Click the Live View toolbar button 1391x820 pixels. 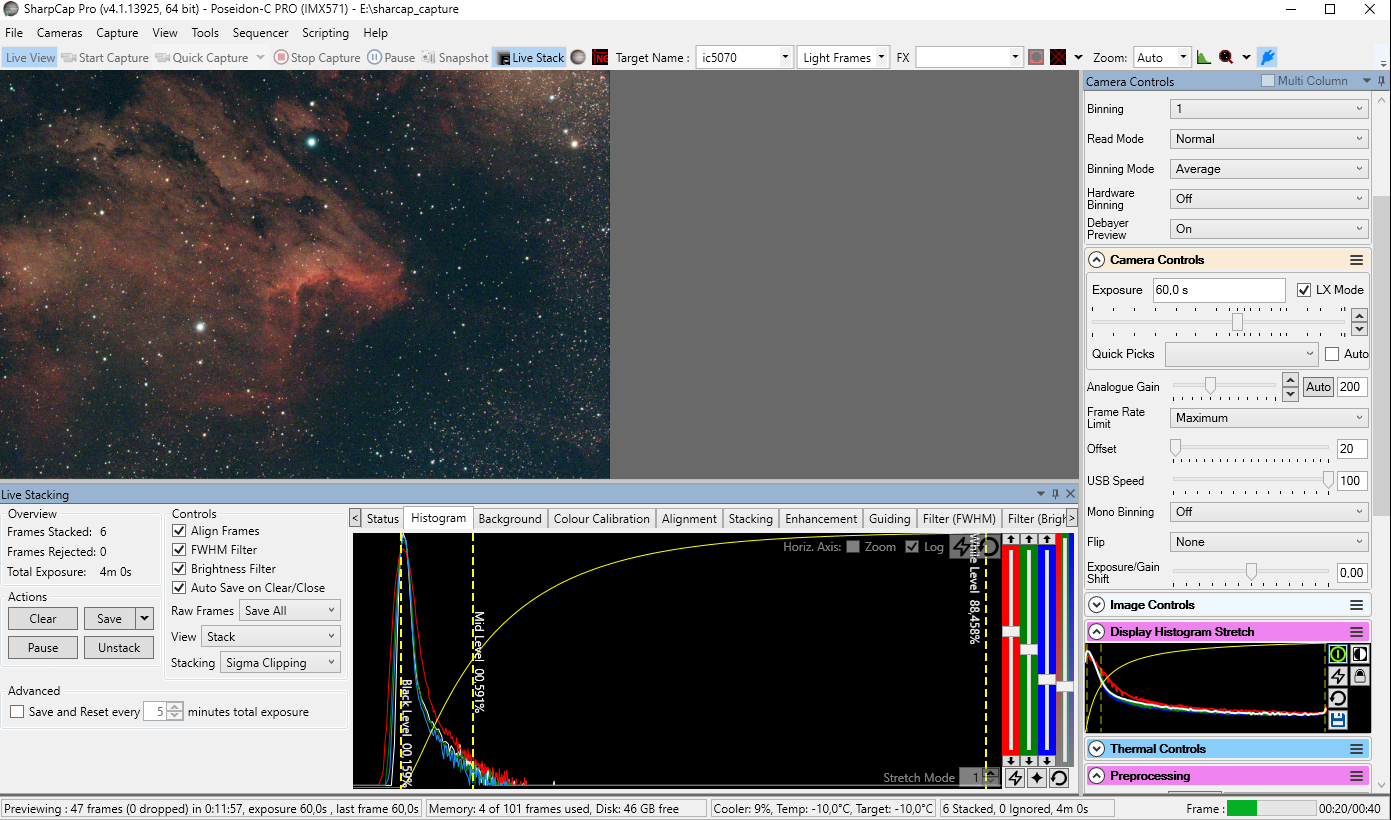click(30, 58)
